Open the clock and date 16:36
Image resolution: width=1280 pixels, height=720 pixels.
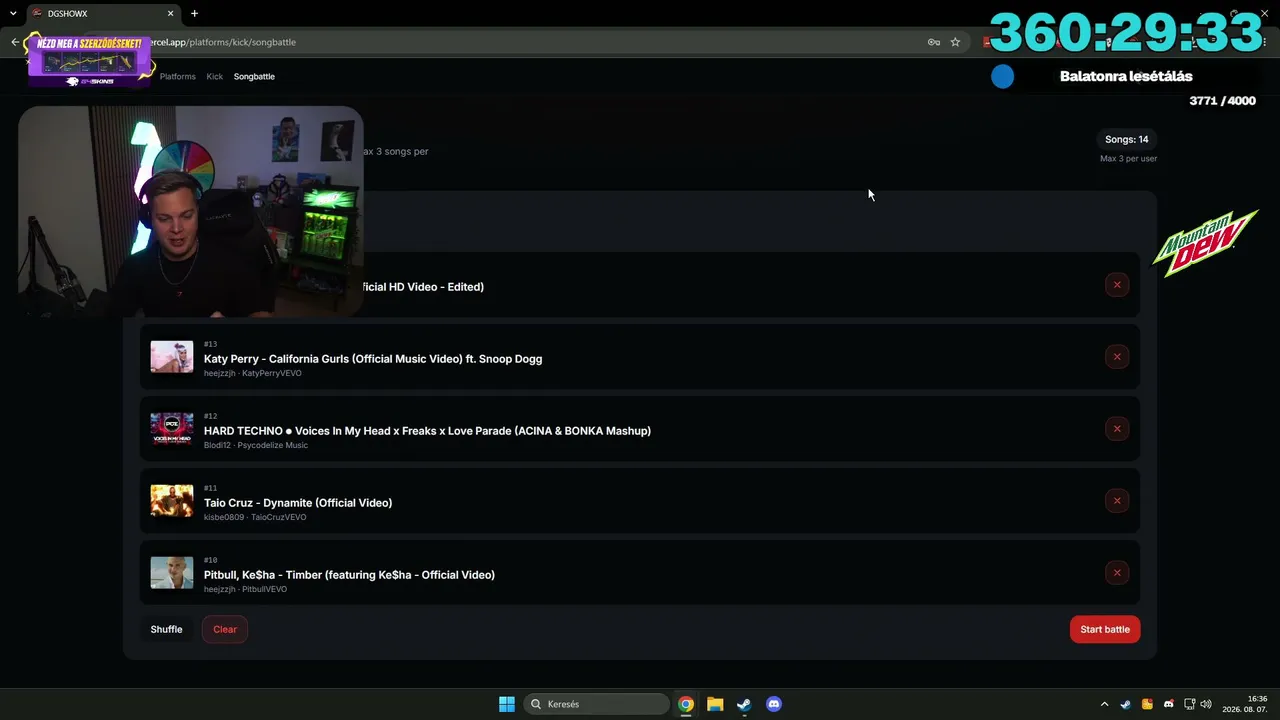[x=1244, y=704]
